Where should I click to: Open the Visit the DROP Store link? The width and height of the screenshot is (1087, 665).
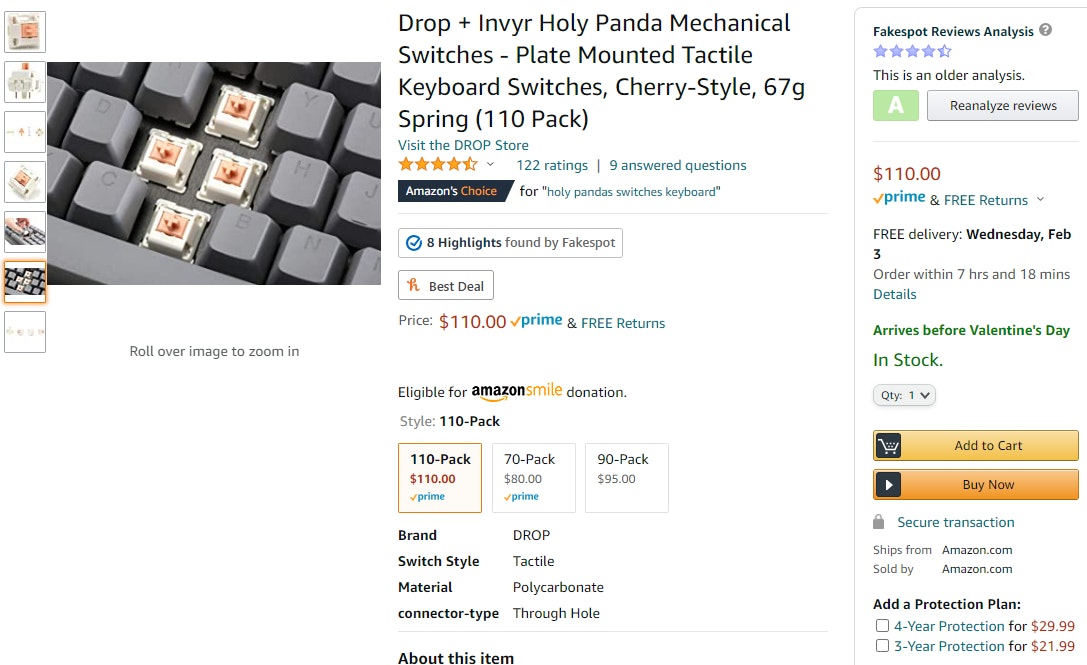tap(463, 145)
